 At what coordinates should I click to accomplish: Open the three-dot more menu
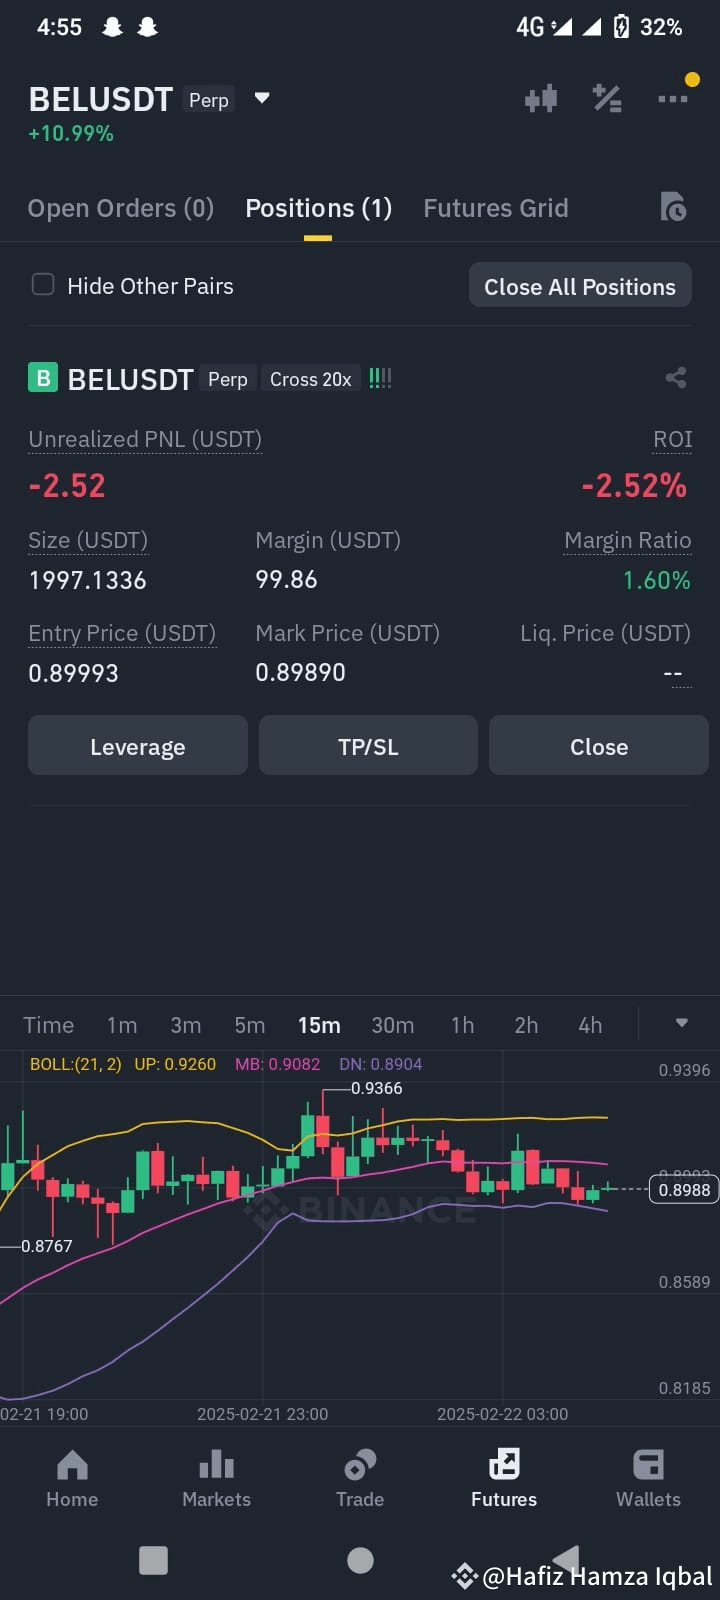point(673,98)
